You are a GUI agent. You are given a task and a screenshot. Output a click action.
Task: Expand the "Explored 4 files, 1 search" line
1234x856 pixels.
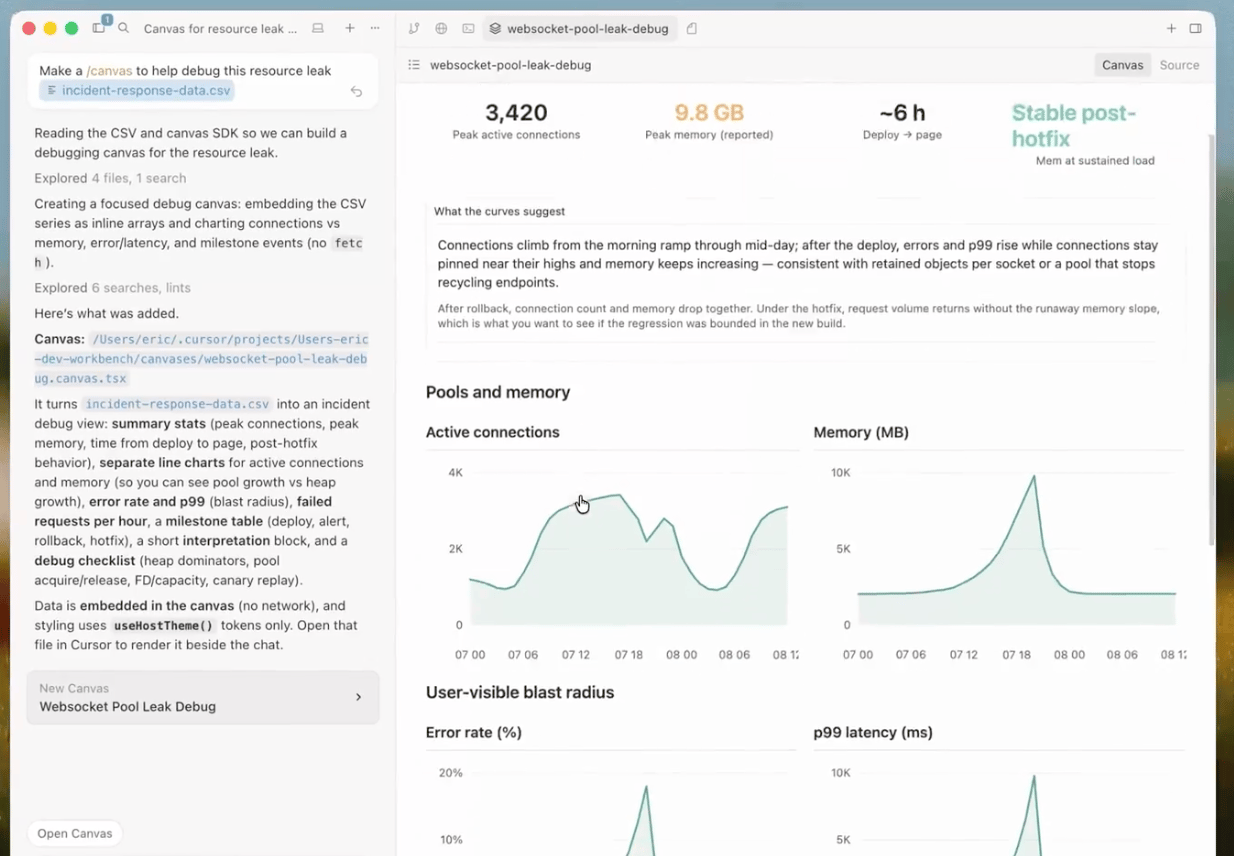coord(110,178)
